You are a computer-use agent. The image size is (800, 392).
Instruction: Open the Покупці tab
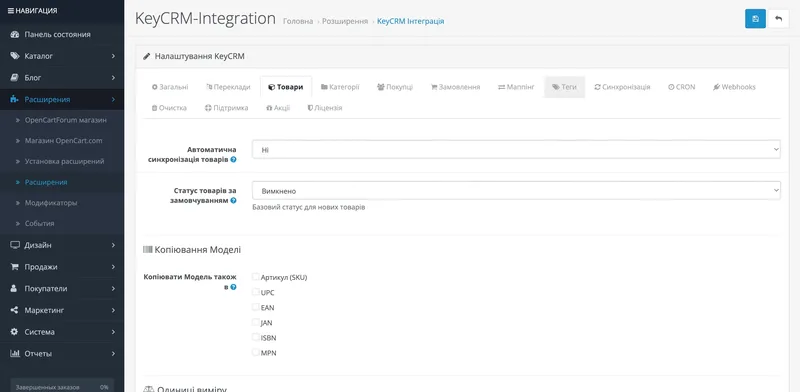[x=395, y=87]
